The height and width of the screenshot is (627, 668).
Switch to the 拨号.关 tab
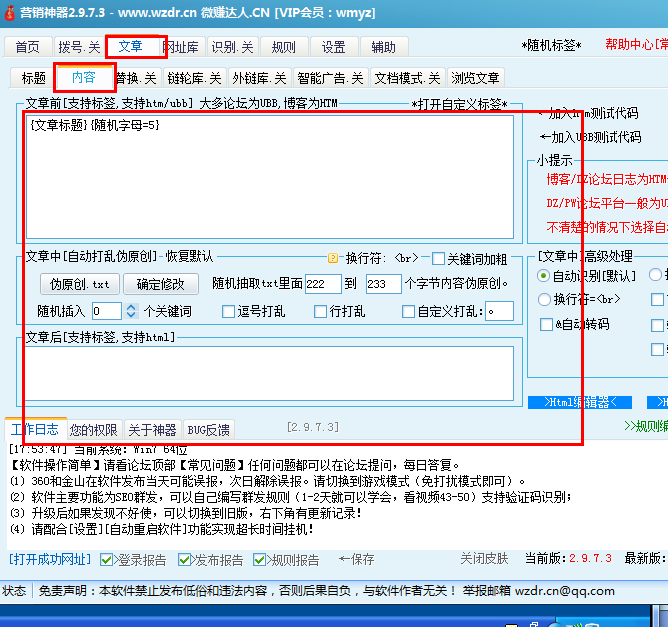point(79,47)
